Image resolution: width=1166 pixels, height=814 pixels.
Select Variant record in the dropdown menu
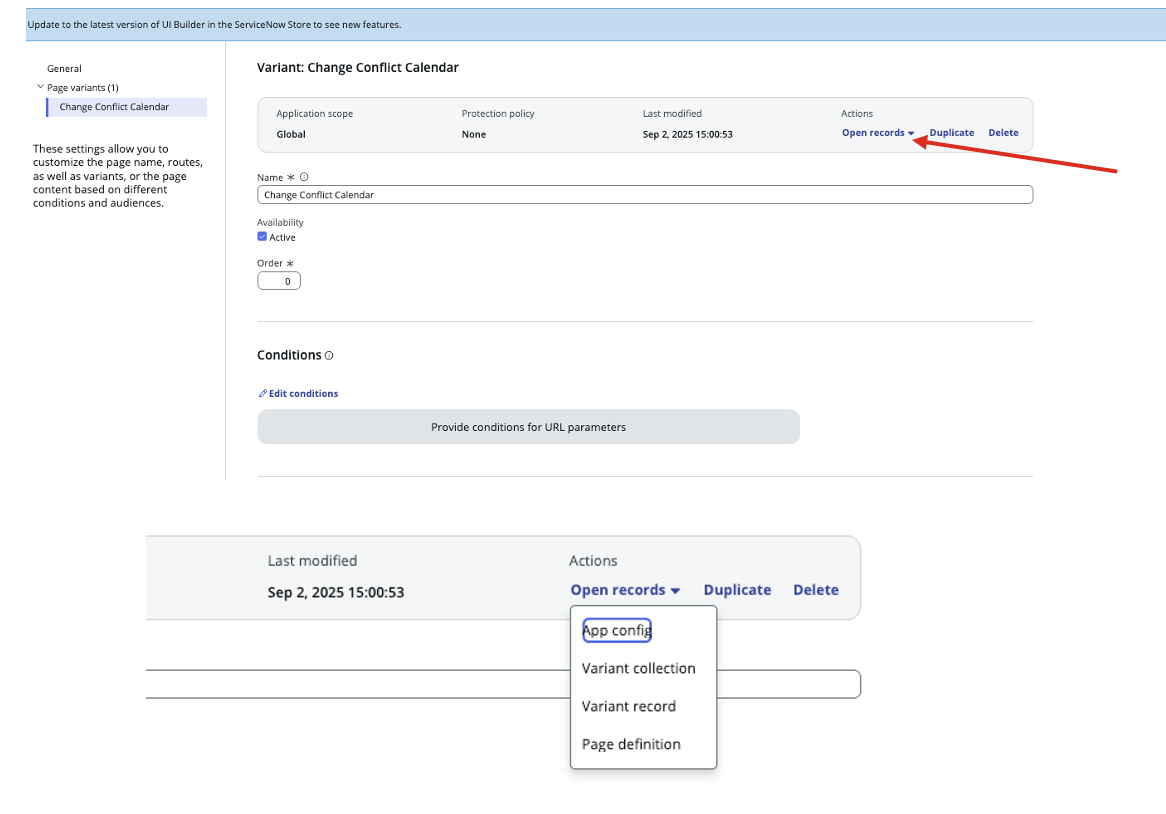coord(628,706)
